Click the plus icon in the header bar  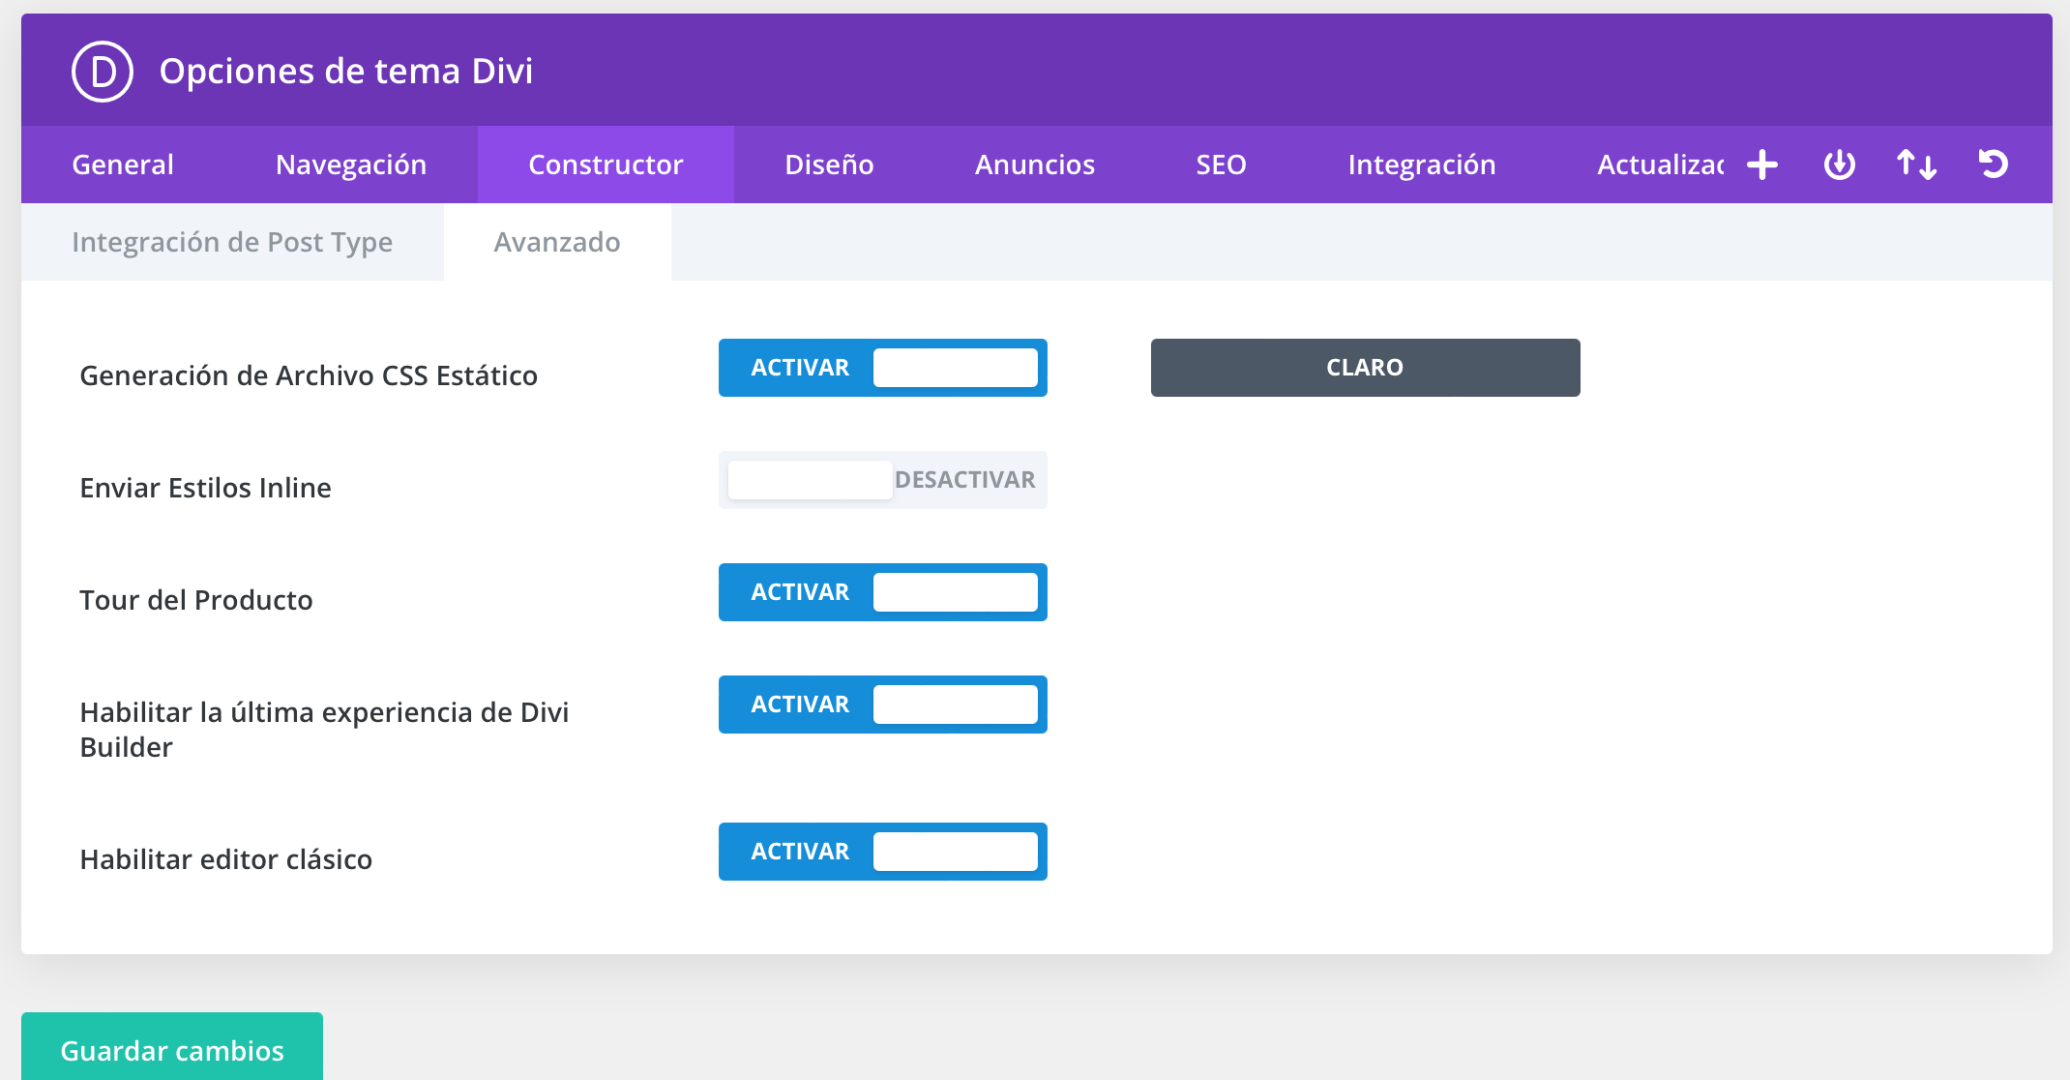(1762, 165)
